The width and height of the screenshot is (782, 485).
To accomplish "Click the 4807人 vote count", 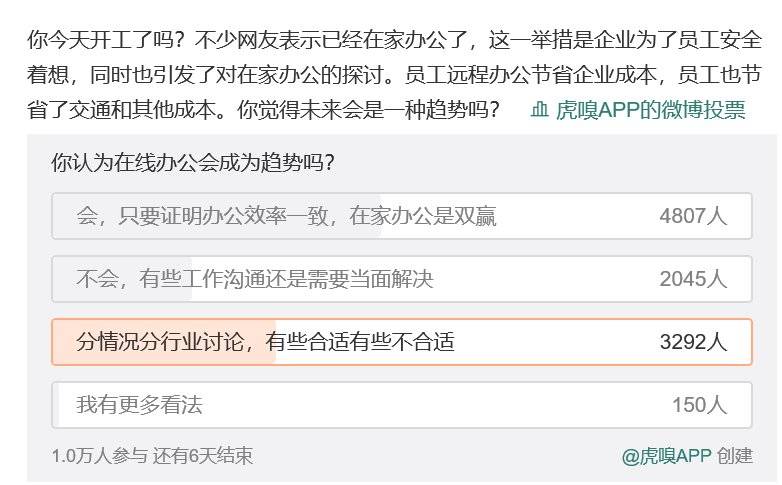I will pyautogui.click(x=693, y=216).
